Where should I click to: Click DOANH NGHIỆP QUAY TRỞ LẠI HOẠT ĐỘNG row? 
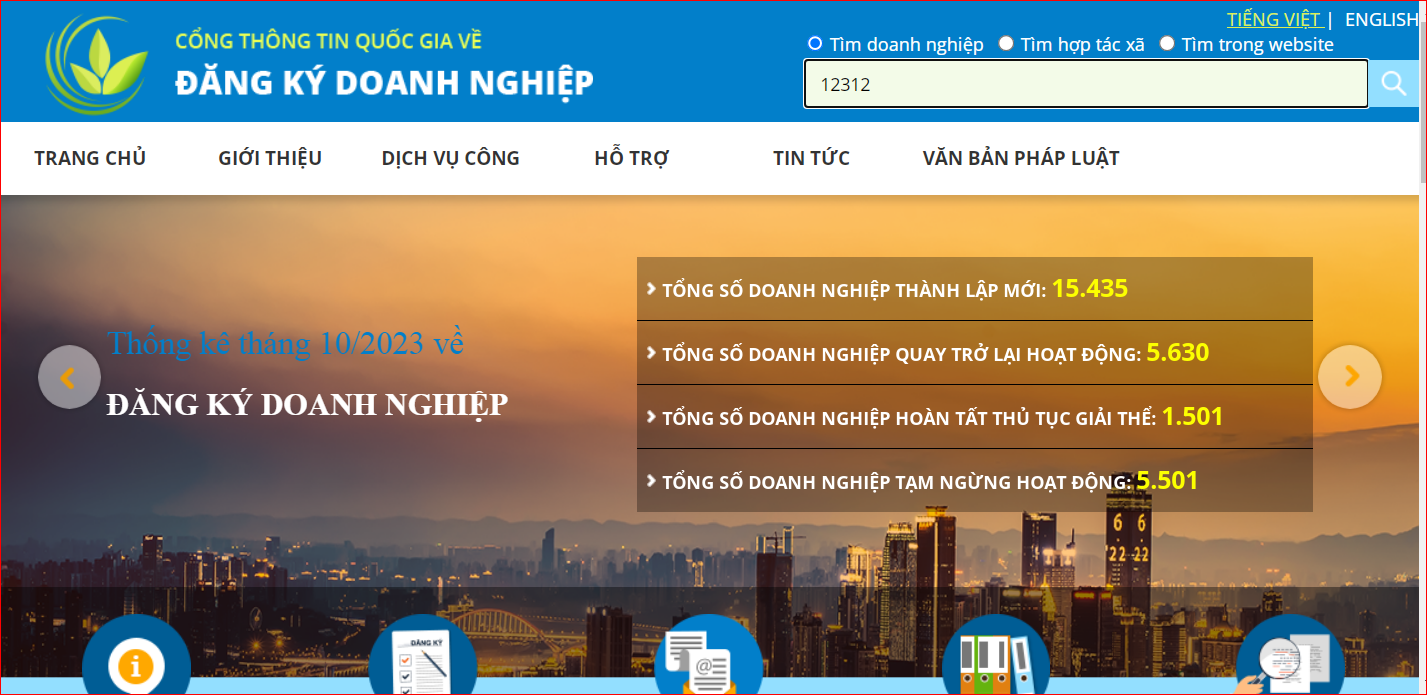pyautogui.click(x=975, y=353)
